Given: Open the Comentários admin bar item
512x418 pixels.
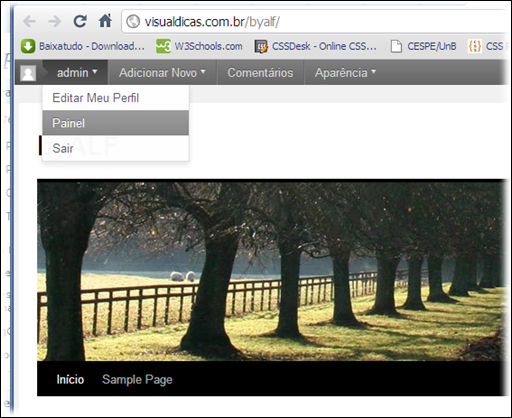Looking at the screenshot, I should (x=260, y=73).
